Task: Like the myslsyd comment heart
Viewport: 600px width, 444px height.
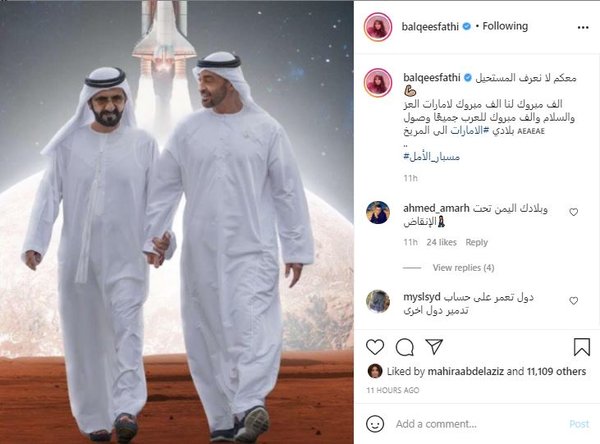Action: tap(573, 300)
